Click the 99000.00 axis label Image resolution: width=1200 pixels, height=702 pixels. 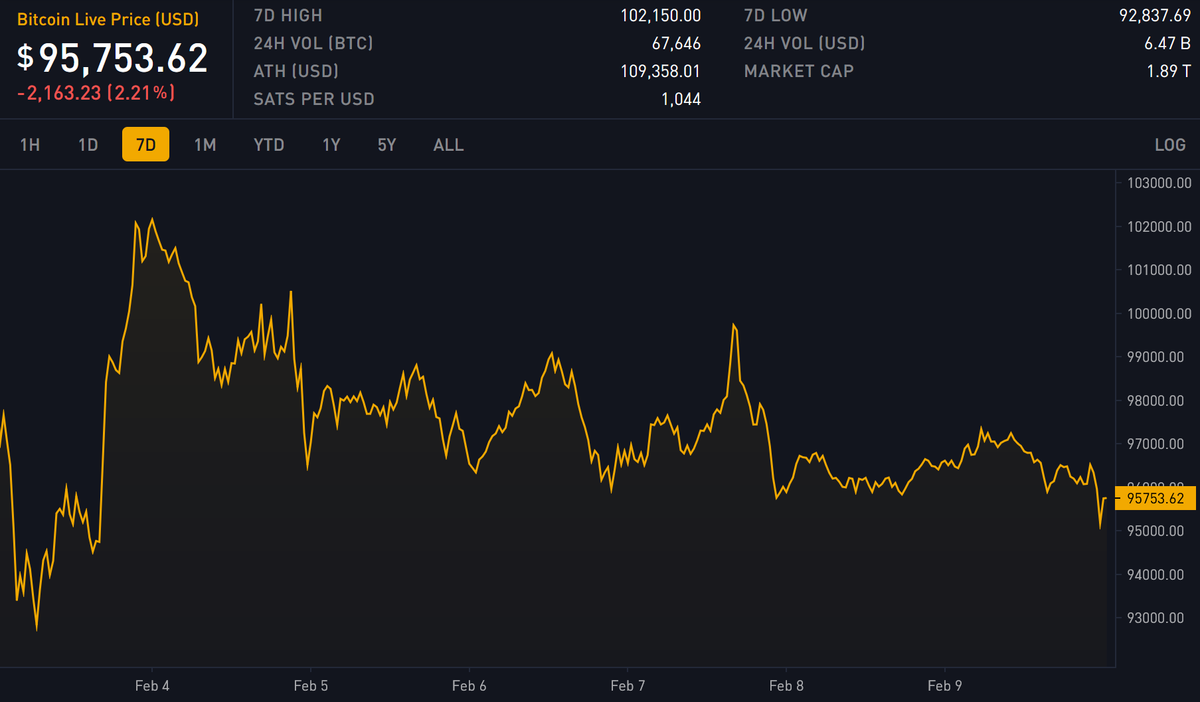click(1158, 357)
